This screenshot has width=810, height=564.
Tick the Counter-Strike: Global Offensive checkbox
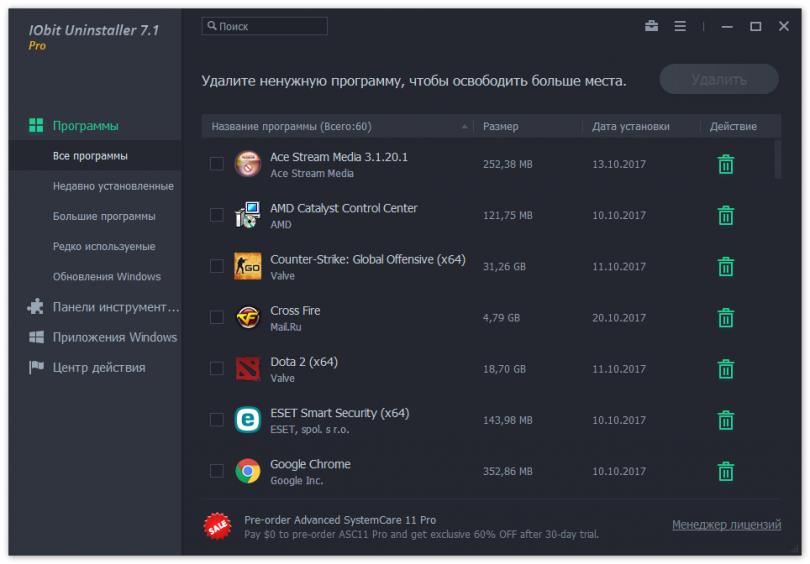[x=217, y=266]
